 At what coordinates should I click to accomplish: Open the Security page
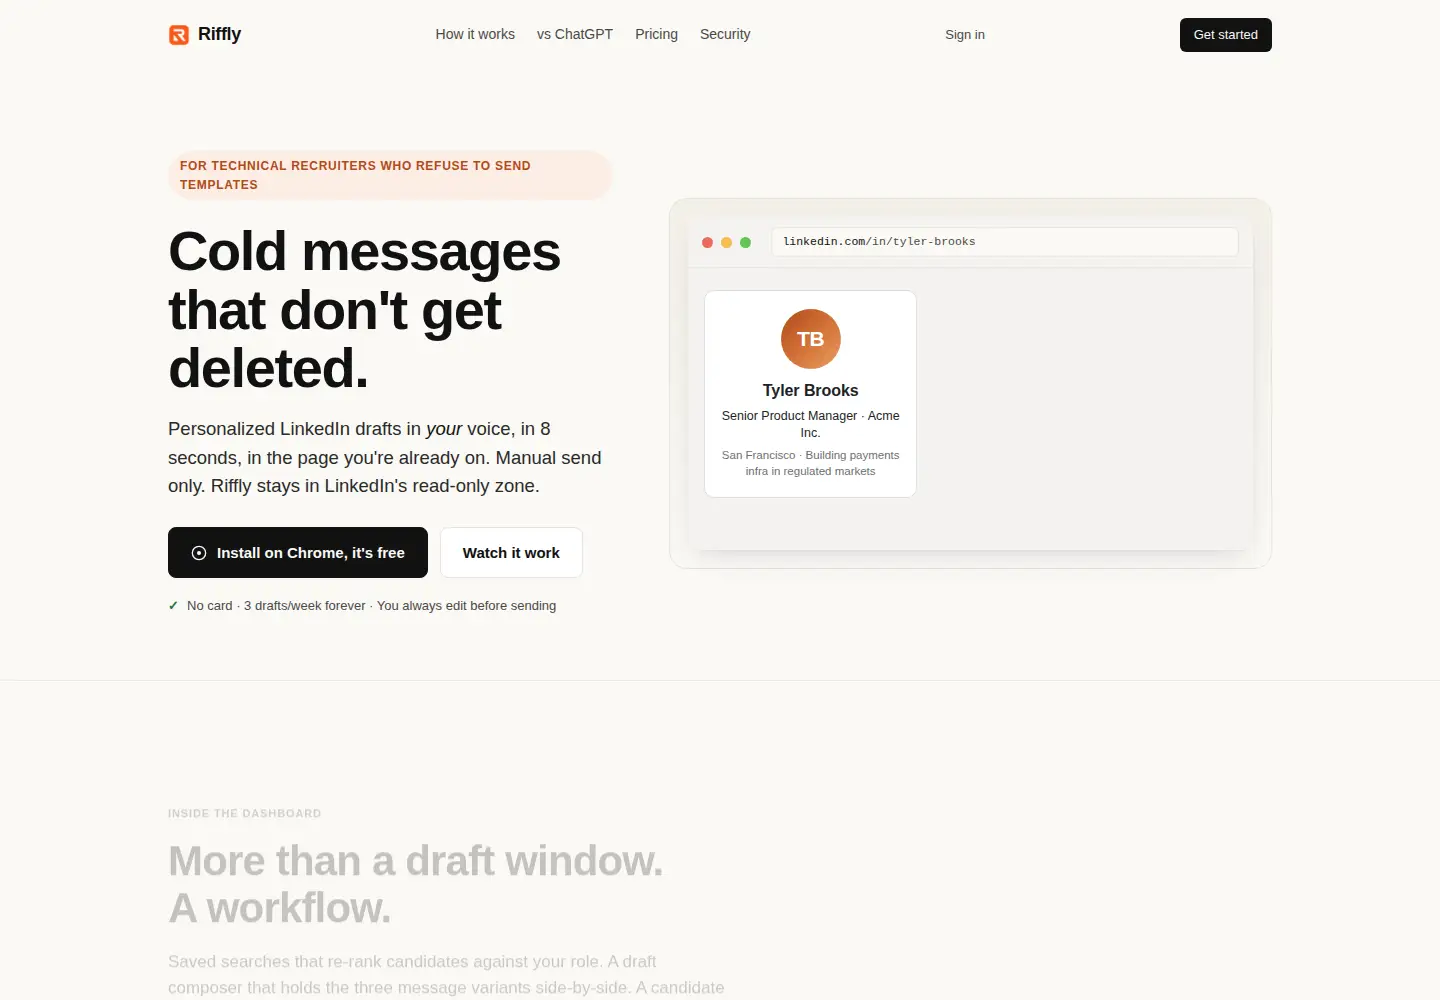[725, 34]
